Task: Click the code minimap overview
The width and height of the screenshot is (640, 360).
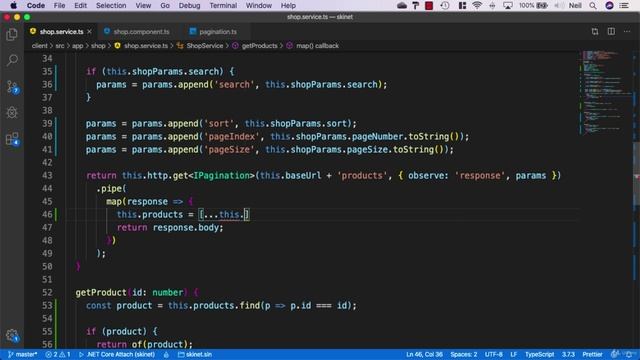Action: 606,92
